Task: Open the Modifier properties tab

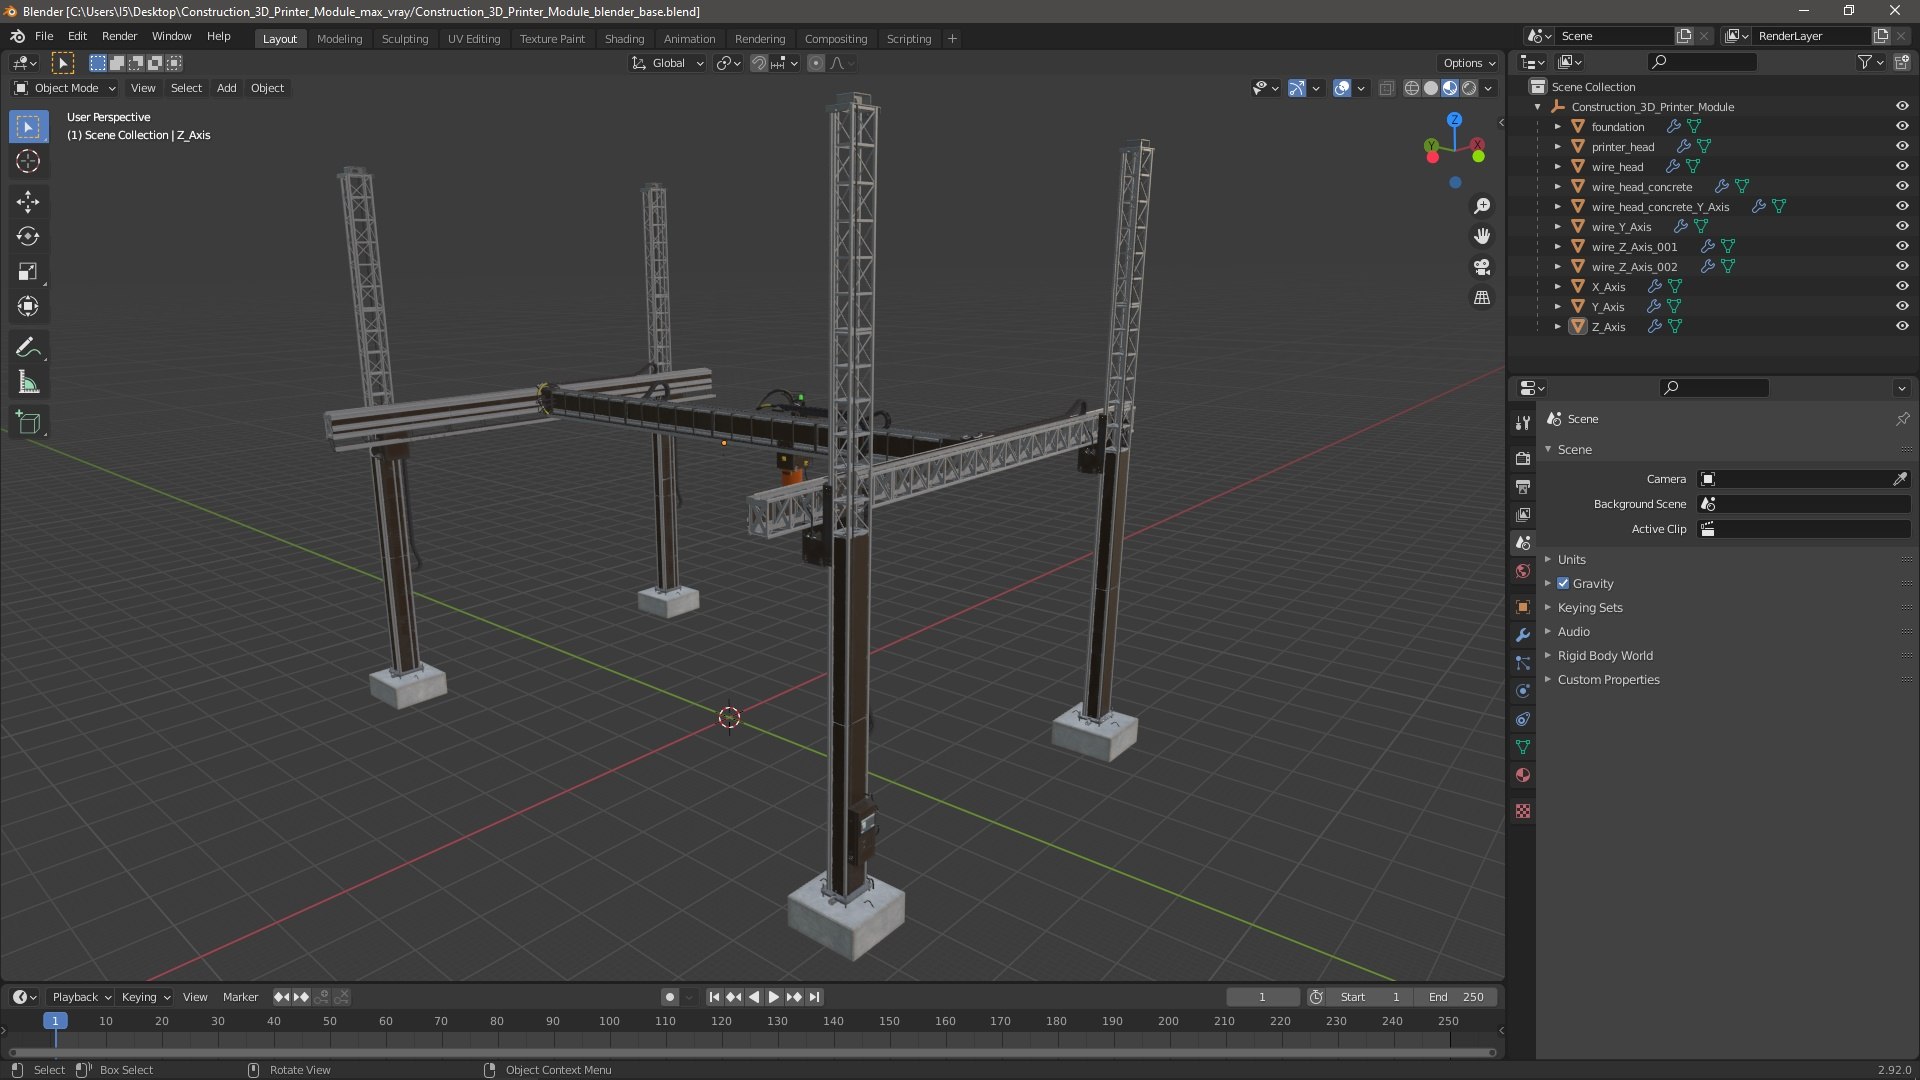Action: [x=1523, y=635]
